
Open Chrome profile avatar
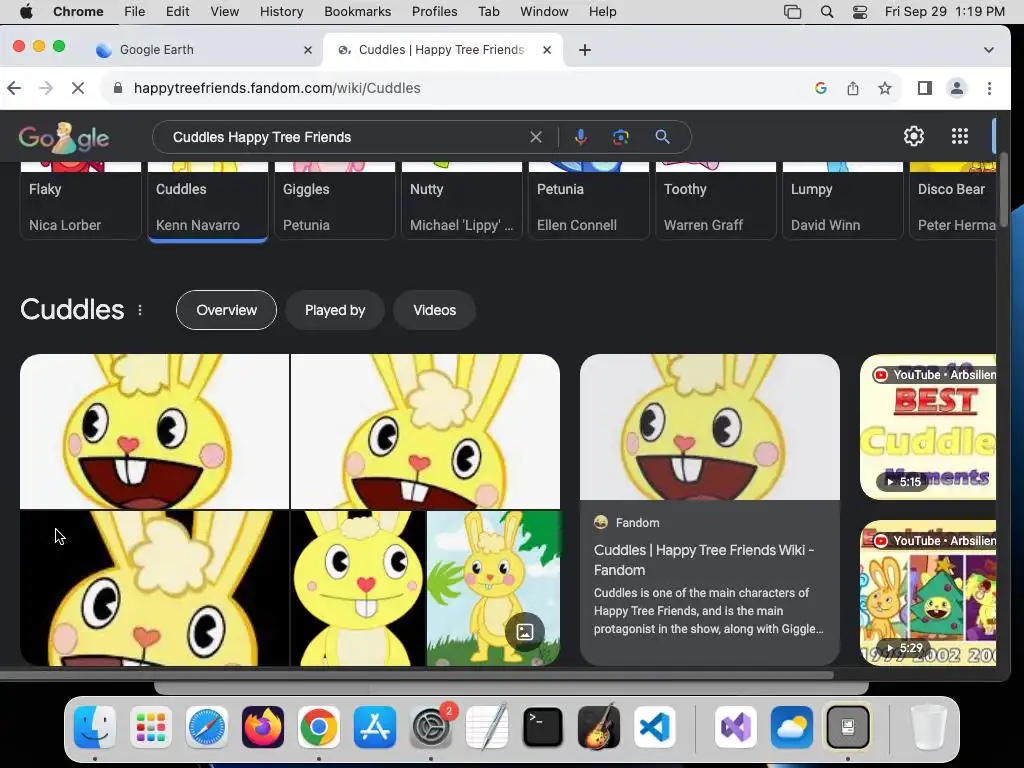[957, 88]
